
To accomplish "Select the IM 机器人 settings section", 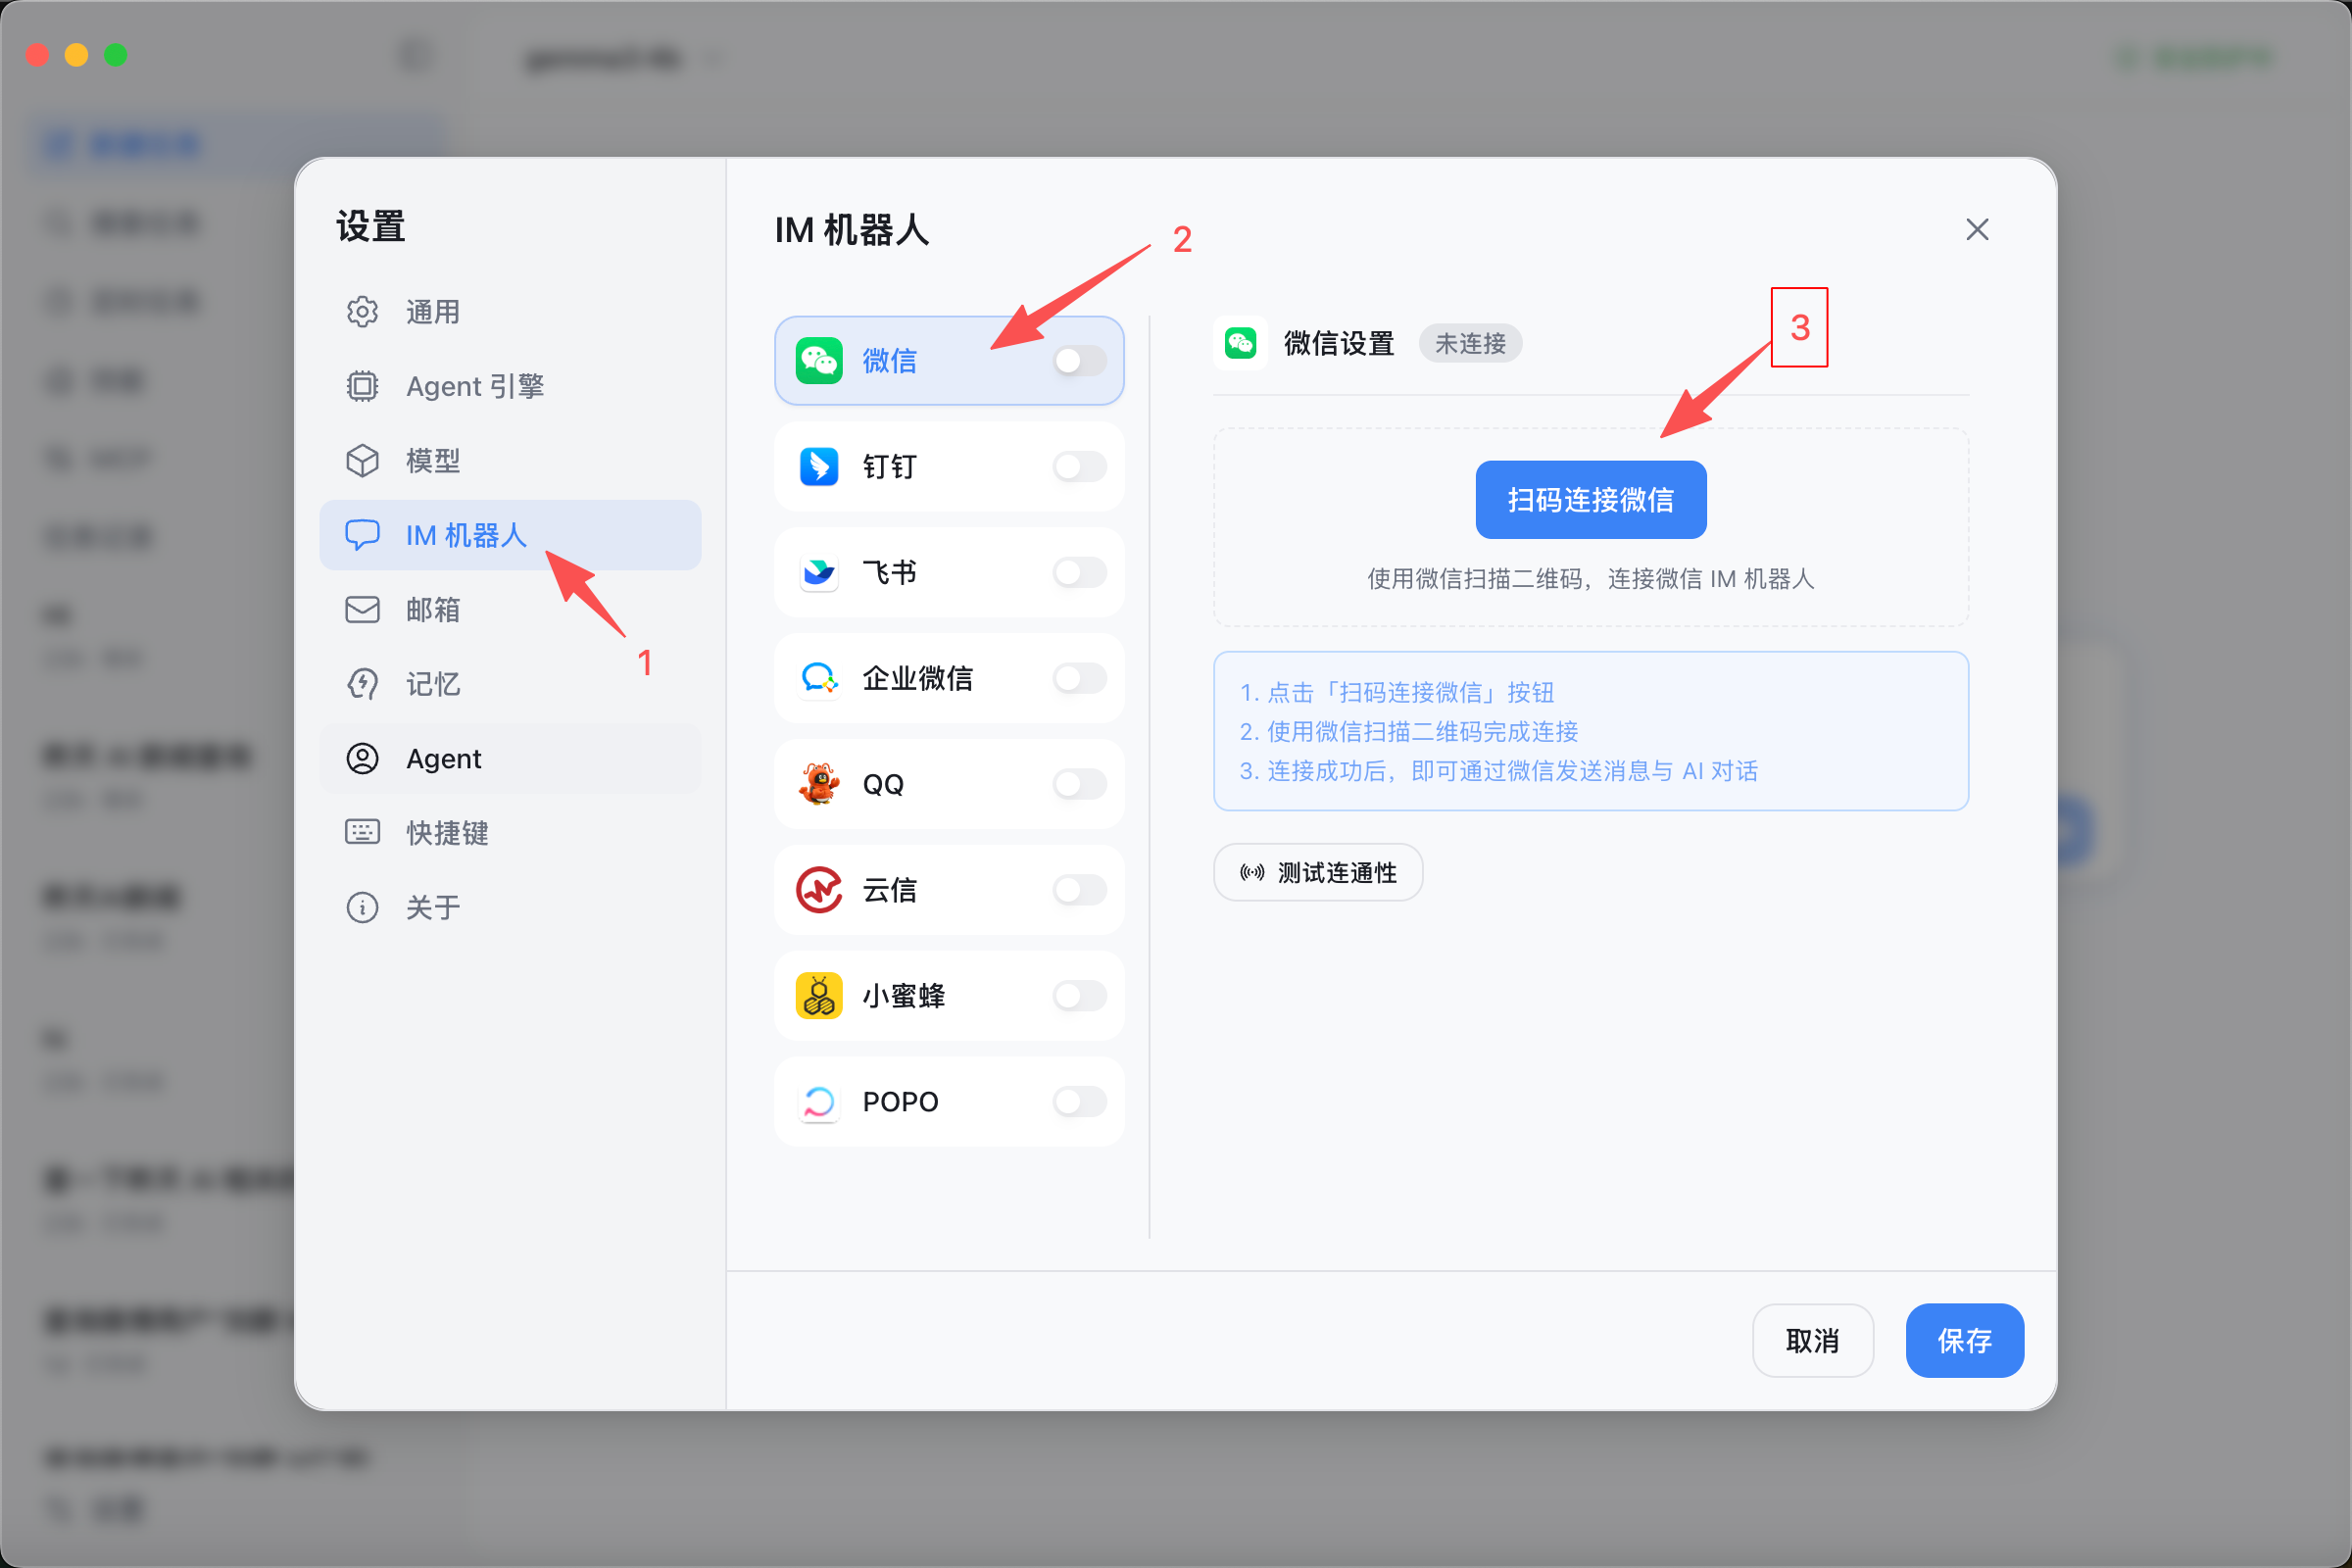I will tap(510, 535).
